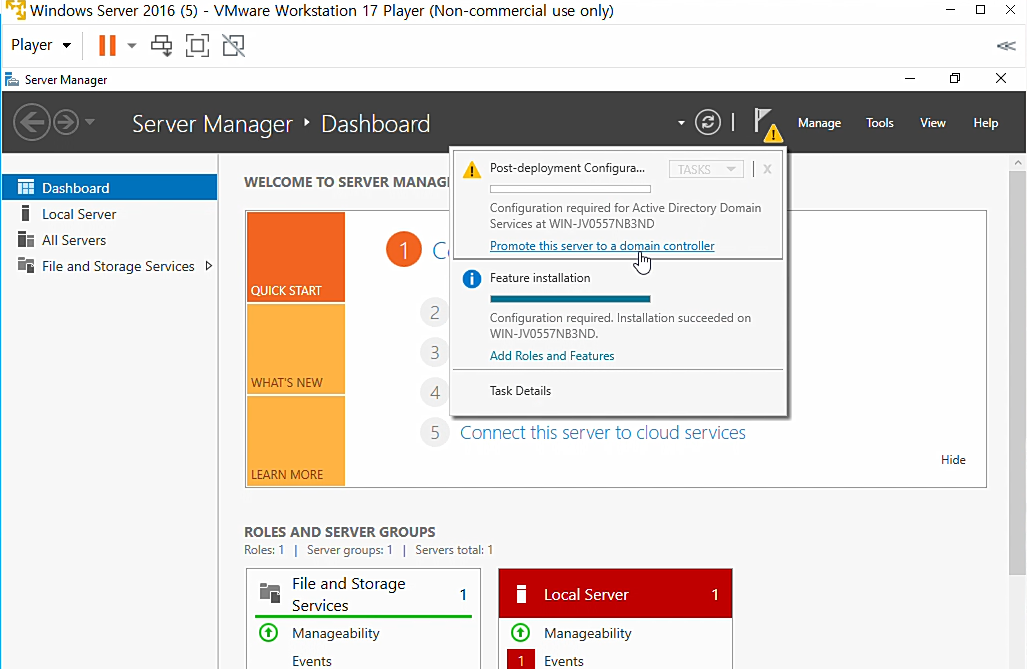Click Promote this server to a domain controller

(602, 246)
